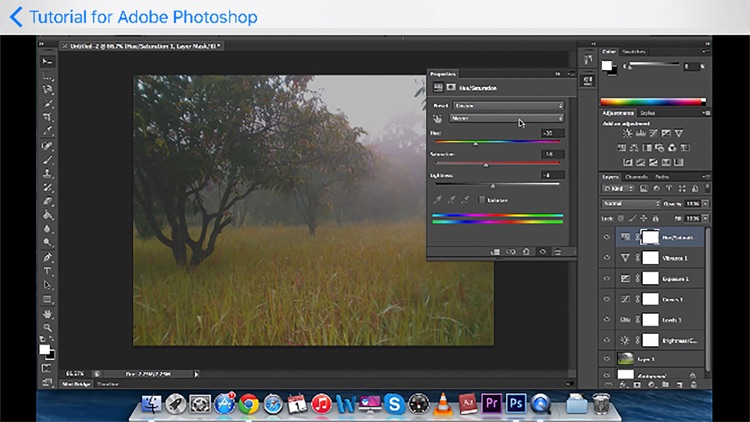750x422 pixels.
Task: Hide the Curves 1 layer
Action: 607,299
